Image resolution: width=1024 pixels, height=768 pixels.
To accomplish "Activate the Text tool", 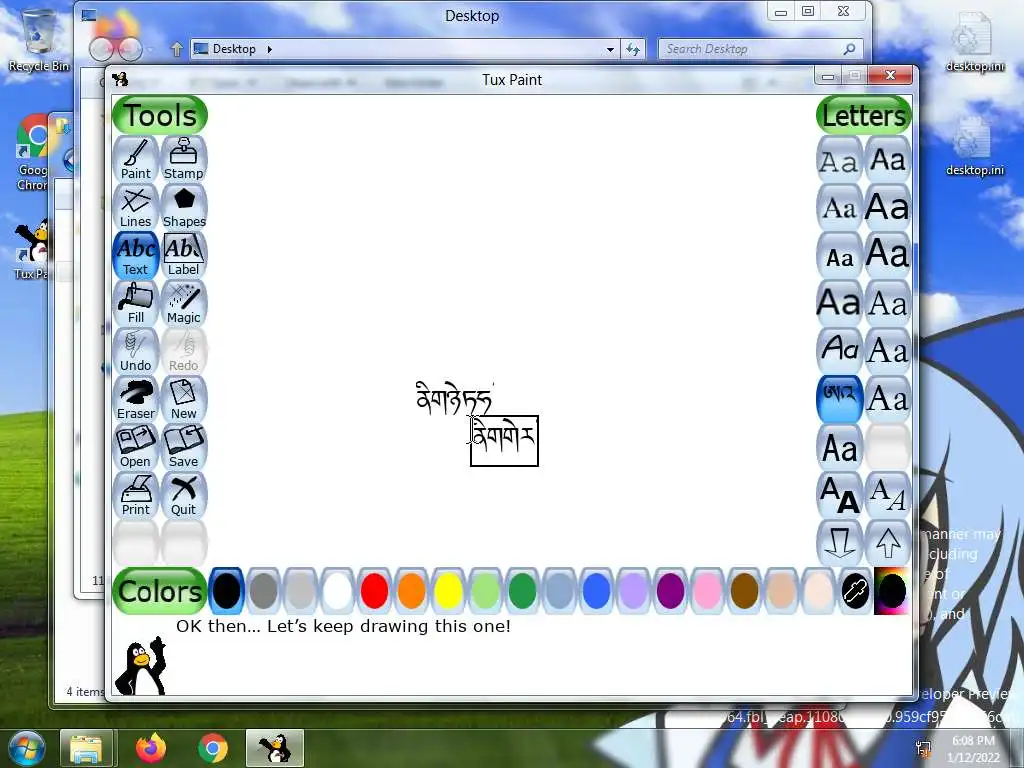I will [x=136, y=255].
